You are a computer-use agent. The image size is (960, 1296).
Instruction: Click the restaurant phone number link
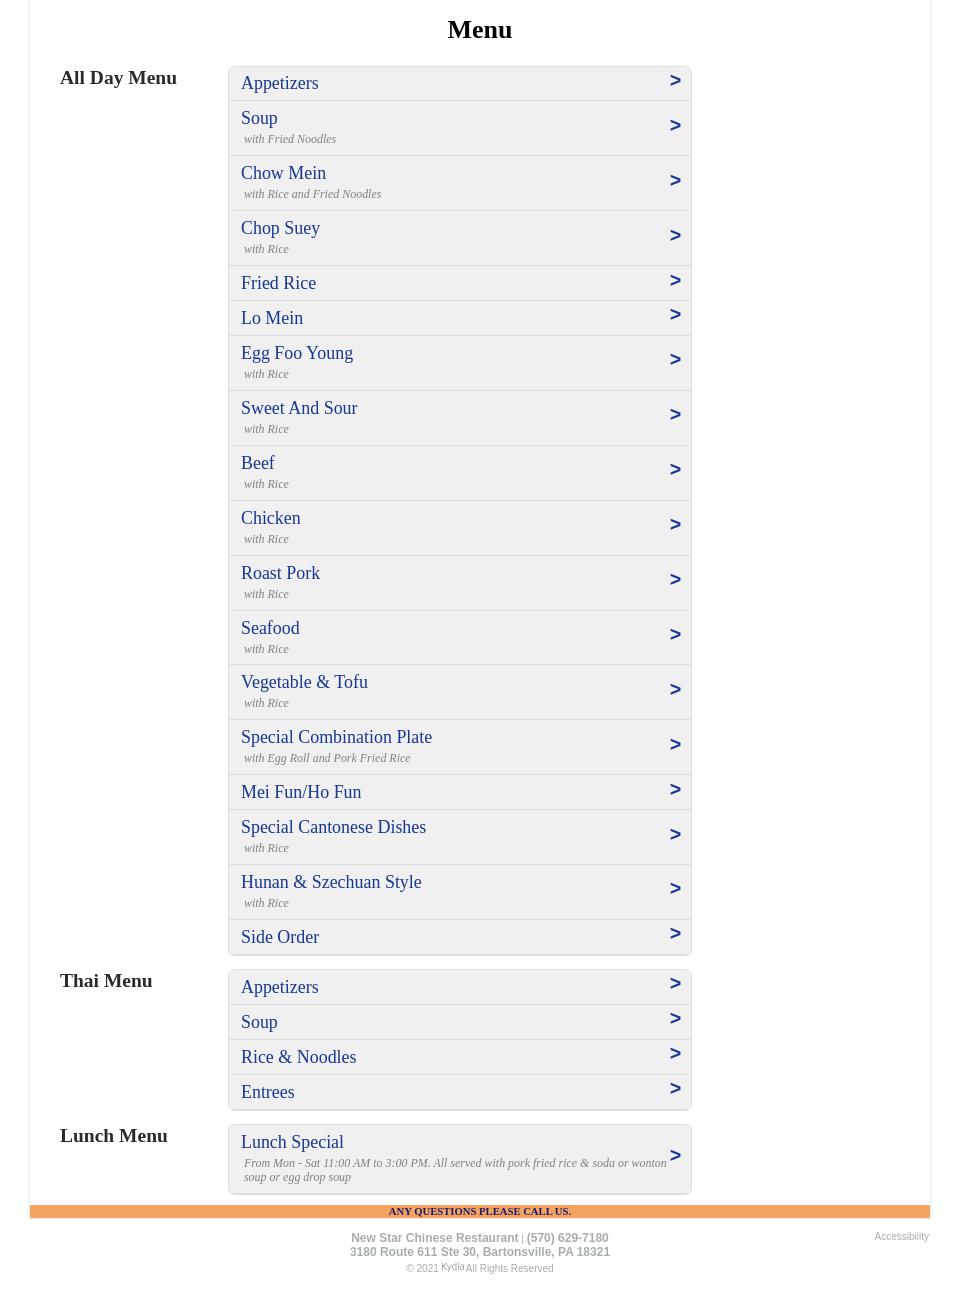tap(567, 1238)
